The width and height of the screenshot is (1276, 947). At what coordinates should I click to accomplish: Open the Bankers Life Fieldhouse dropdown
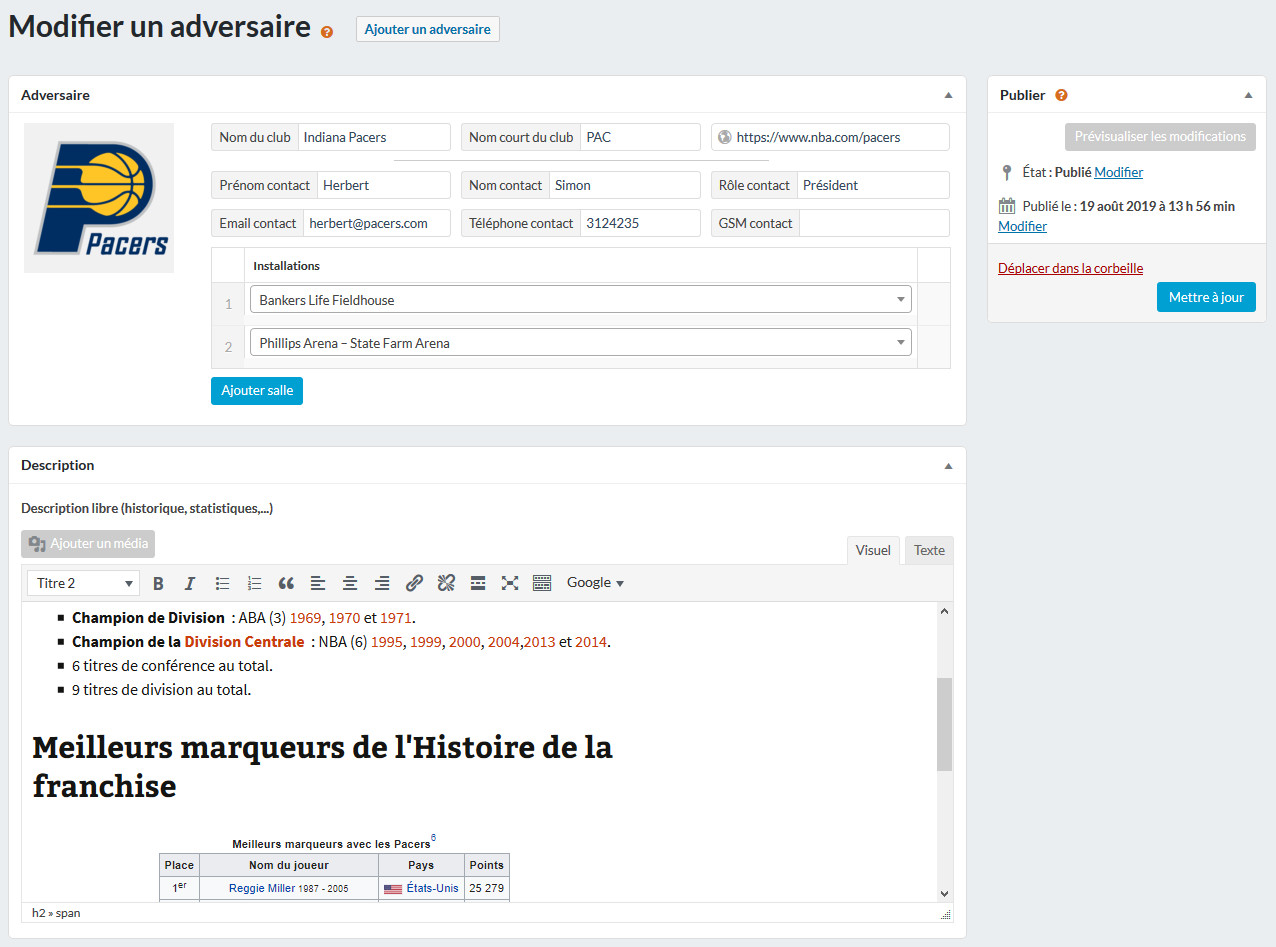(x=581, y=300)
